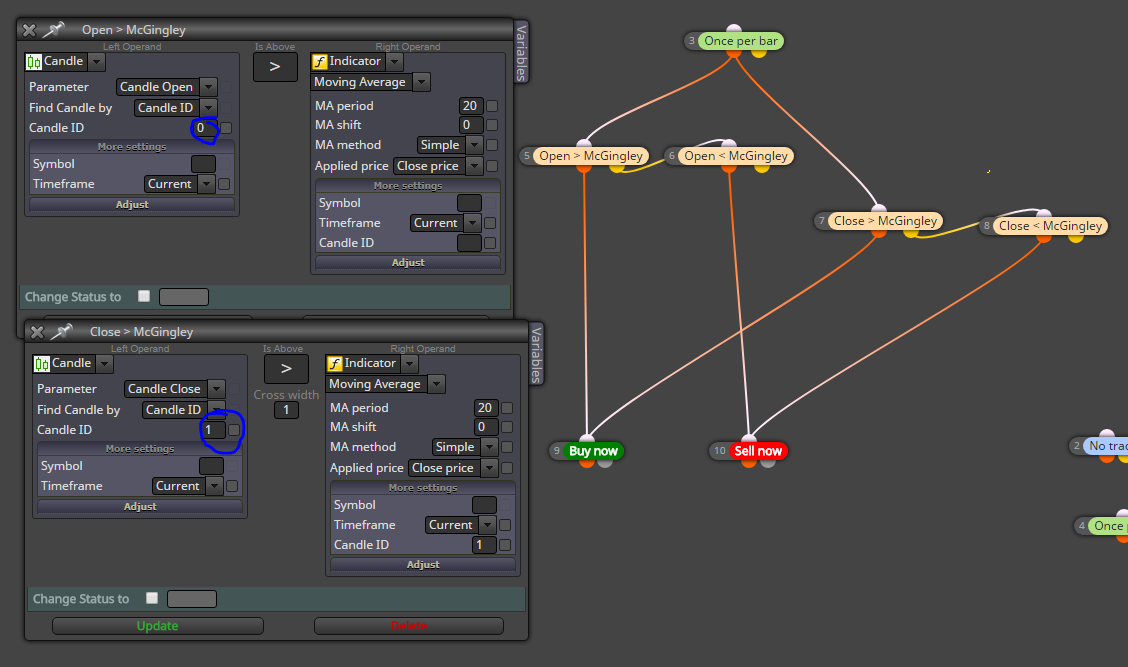The height and width of the screenshot is (667, 1128).
Task: Select node 8 Close < McGingley
Action: pos(1050,226)
